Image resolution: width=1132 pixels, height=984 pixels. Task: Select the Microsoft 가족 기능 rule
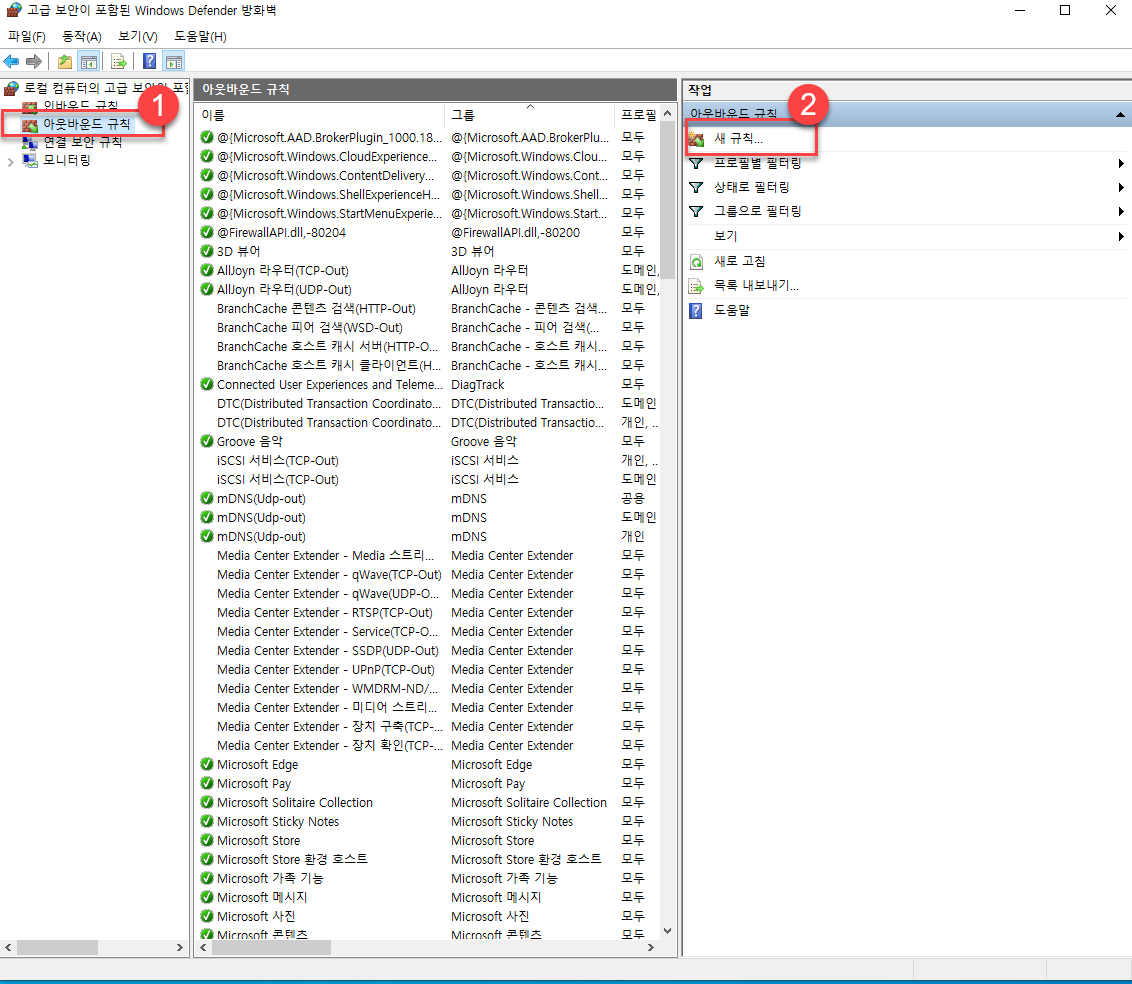[270, 878]
